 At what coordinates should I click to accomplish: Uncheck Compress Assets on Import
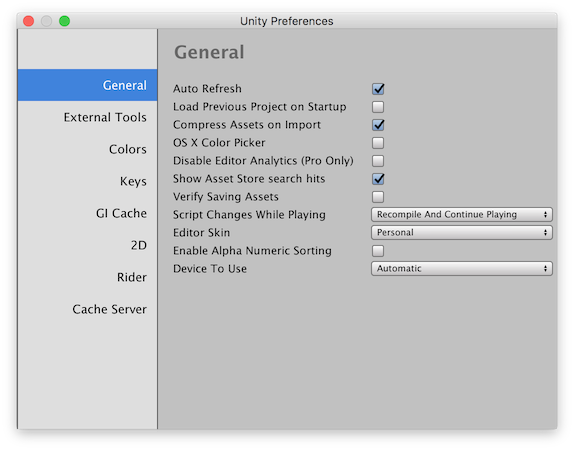coord(378,125)
